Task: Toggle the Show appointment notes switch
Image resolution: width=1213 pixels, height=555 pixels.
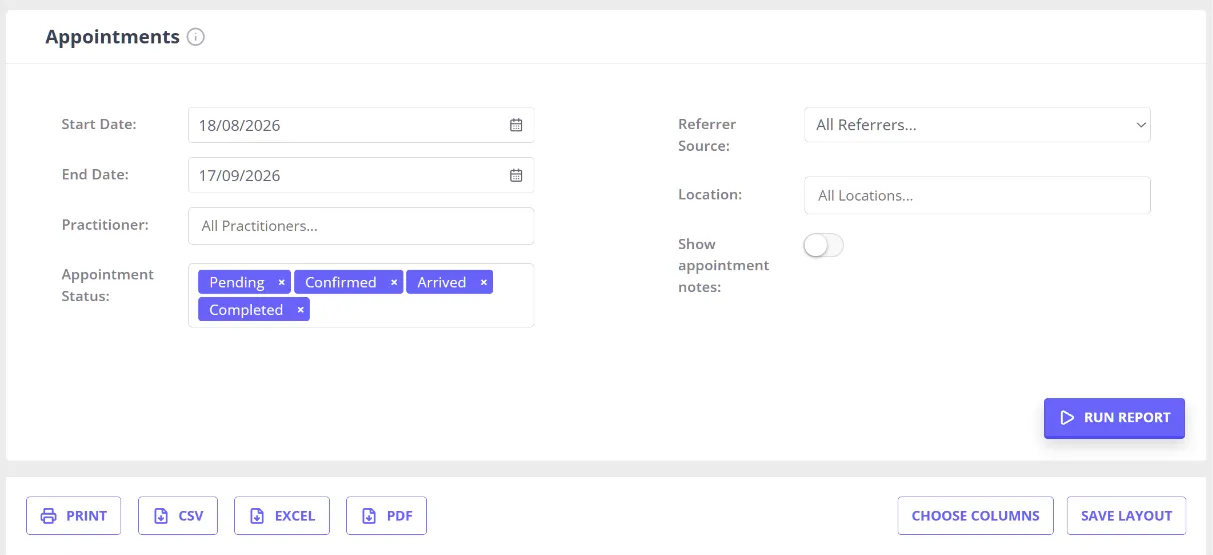Action: (x=824, y=245)
